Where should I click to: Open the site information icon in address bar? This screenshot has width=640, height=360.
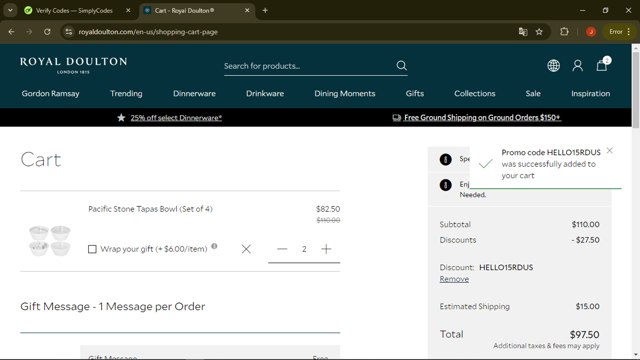[69, 32]
